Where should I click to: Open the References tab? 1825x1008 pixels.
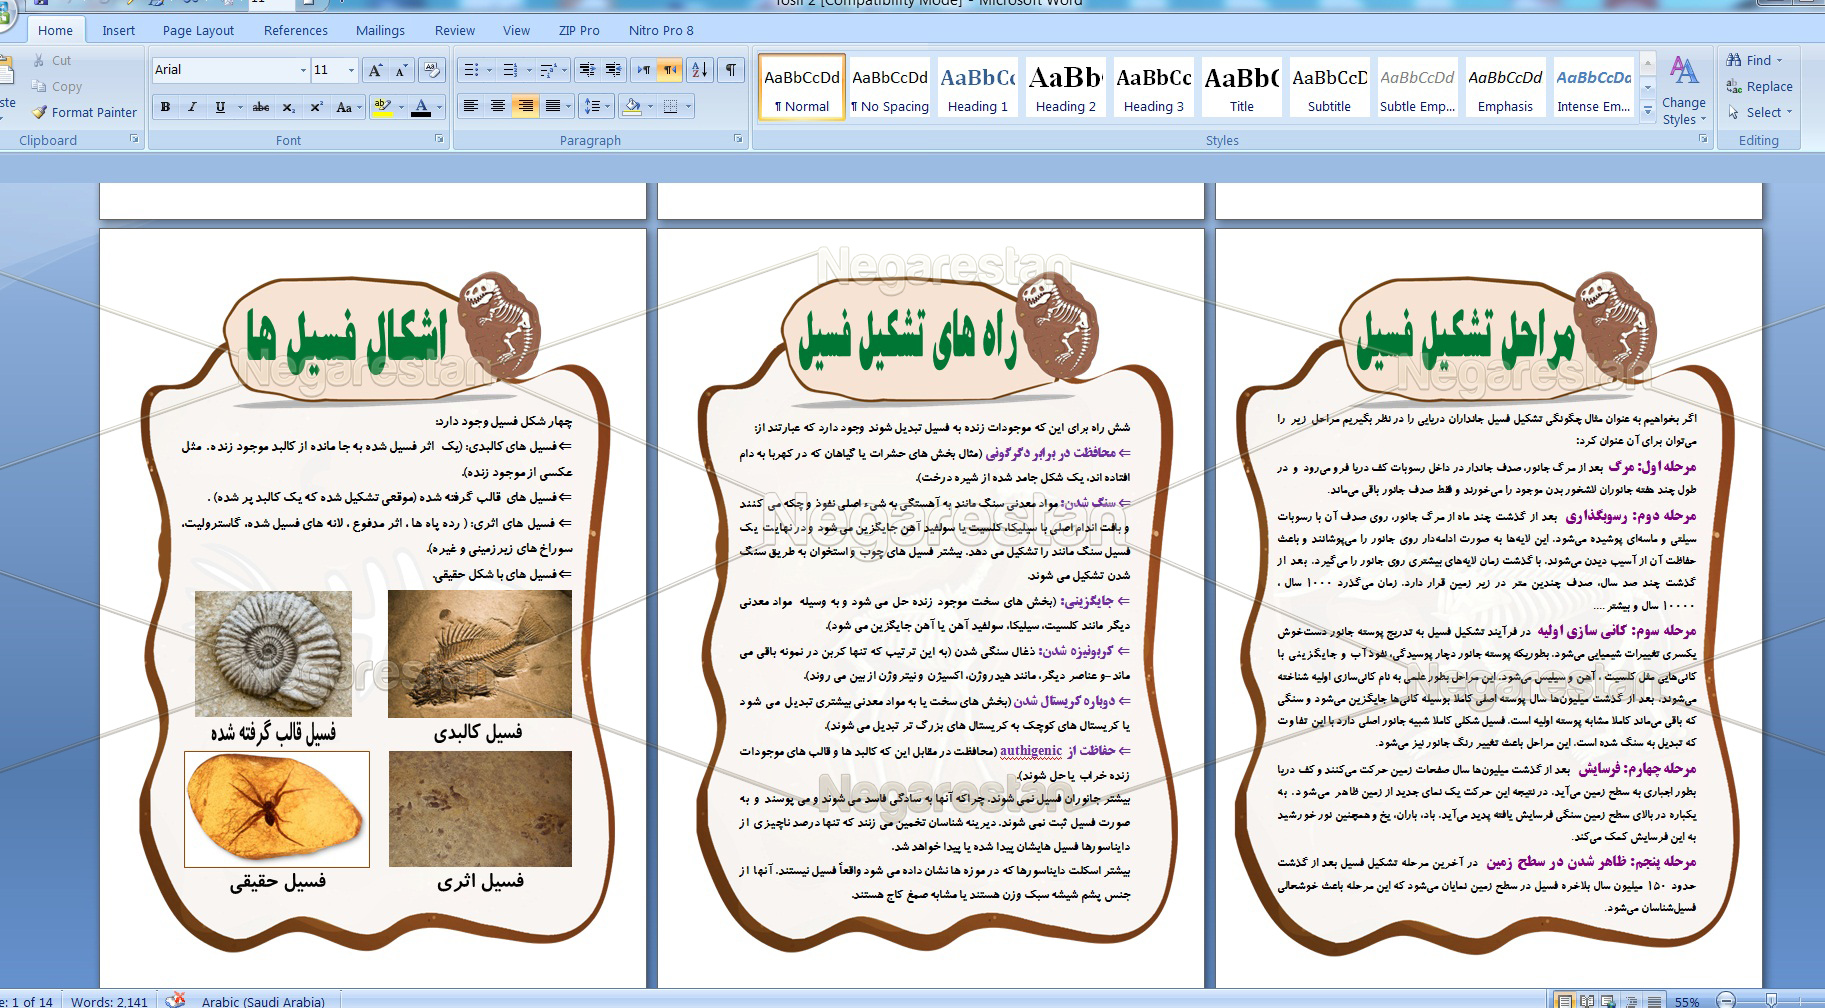click(x=295, y=30)
